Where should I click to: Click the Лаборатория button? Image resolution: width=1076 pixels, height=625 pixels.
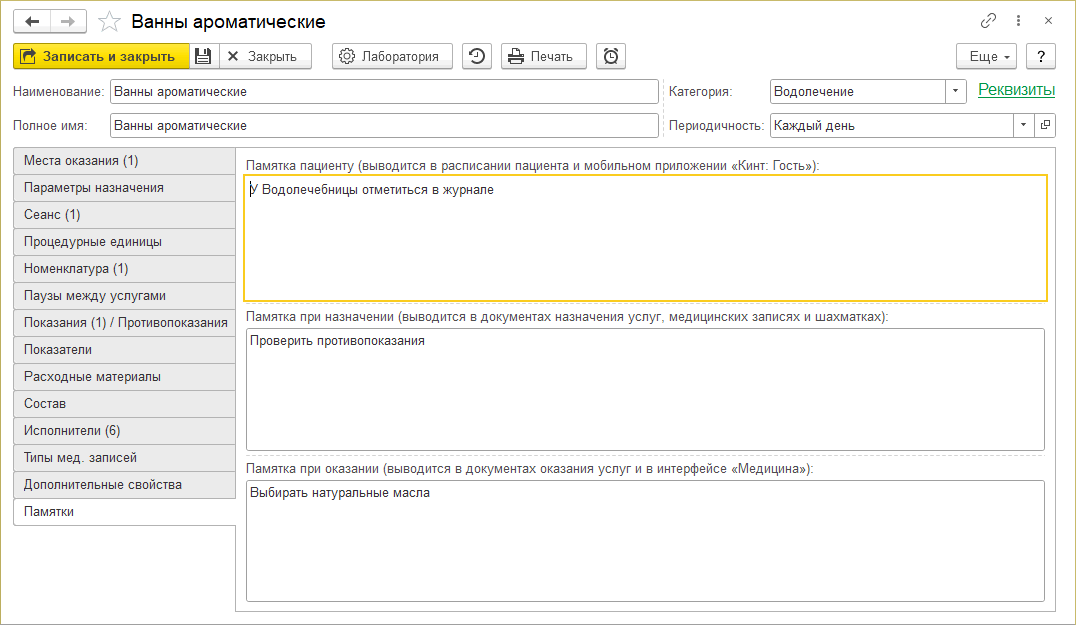pos(392,56)
